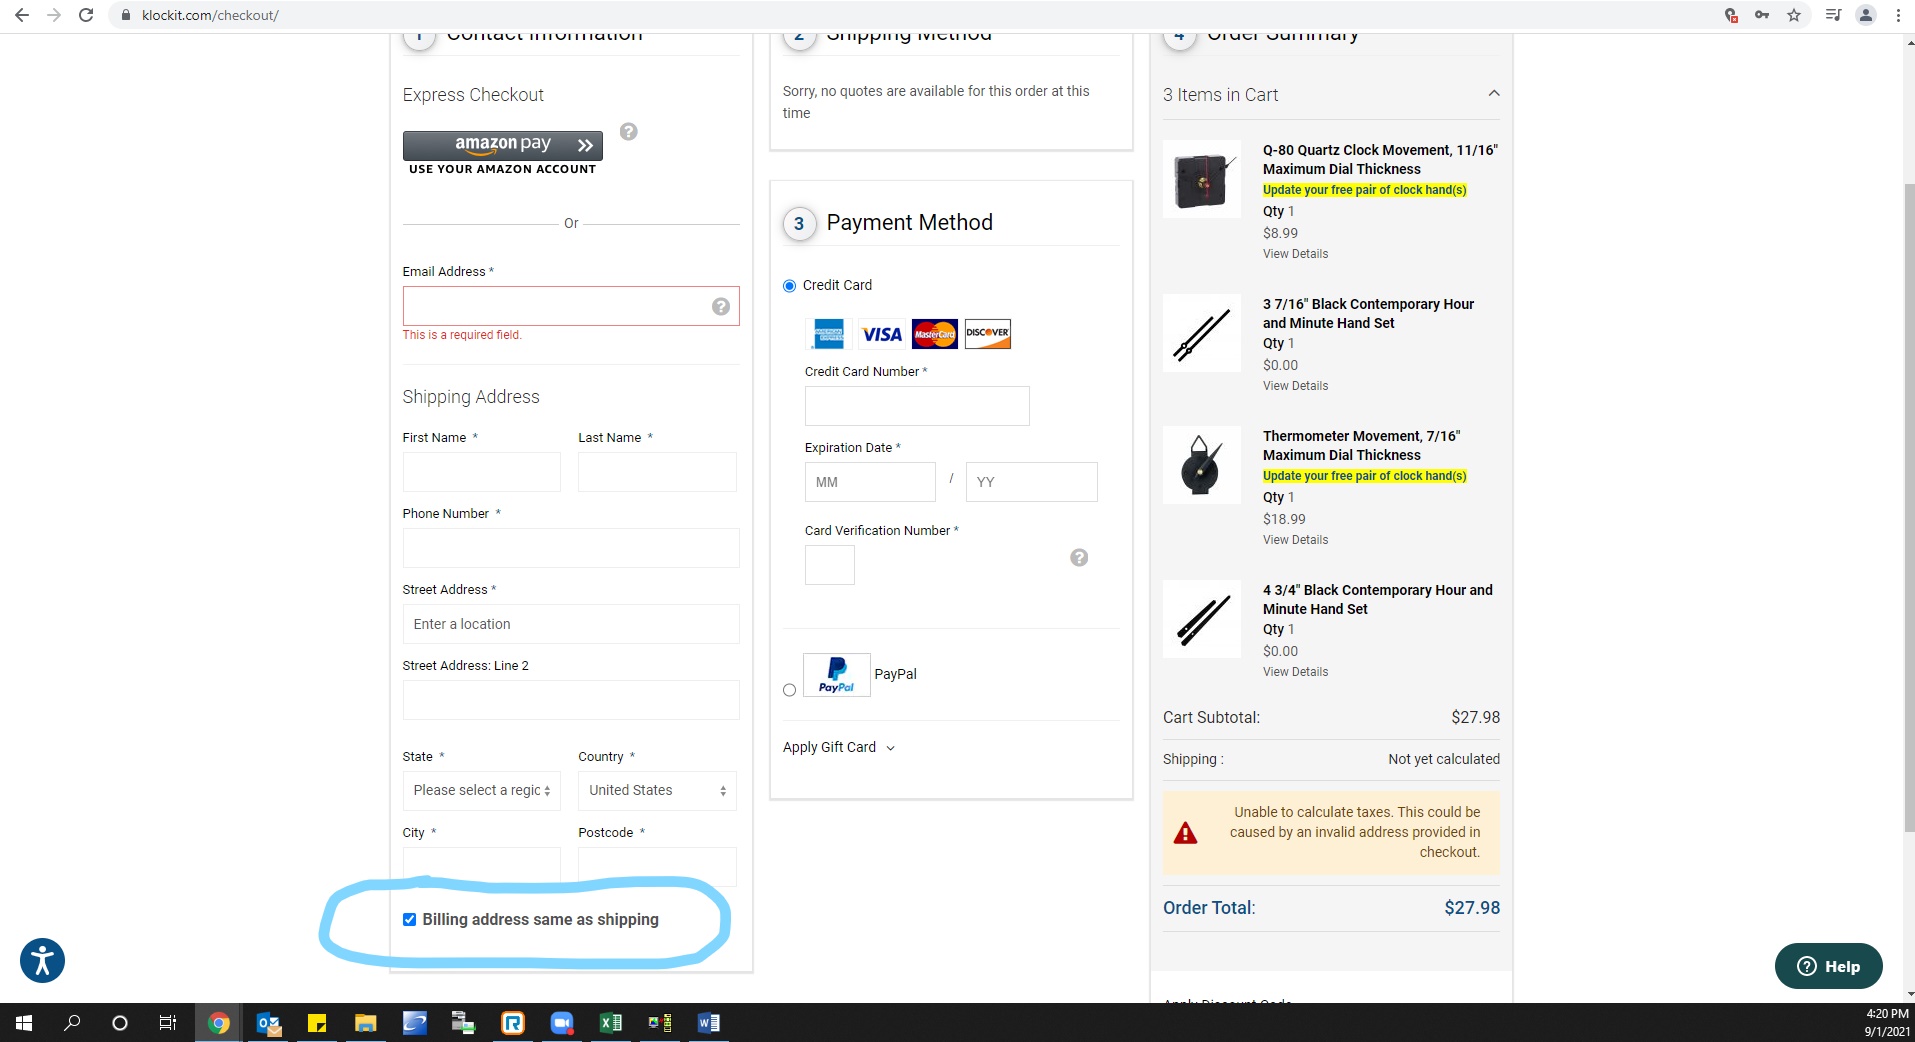Select the PayPal payment radio button
Image resolution: width=1915 pixels, height=1042 pixels.
(x=790, y=690)
